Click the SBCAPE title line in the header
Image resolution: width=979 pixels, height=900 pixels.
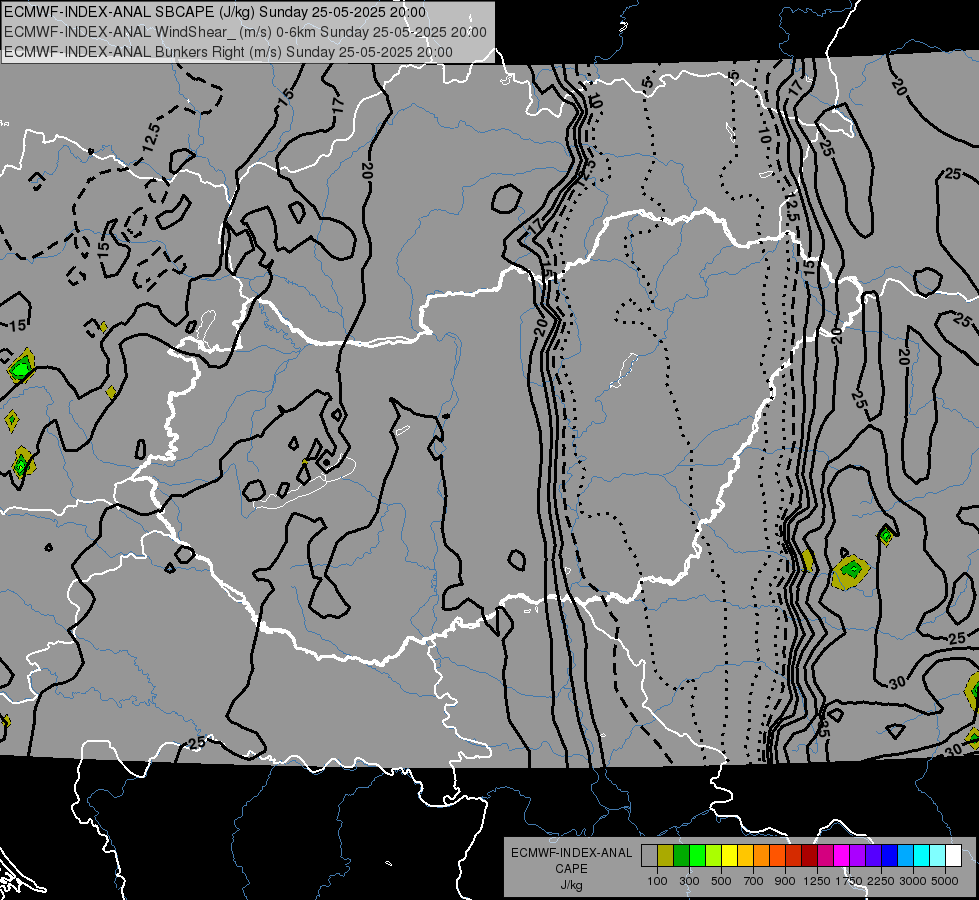215,12
